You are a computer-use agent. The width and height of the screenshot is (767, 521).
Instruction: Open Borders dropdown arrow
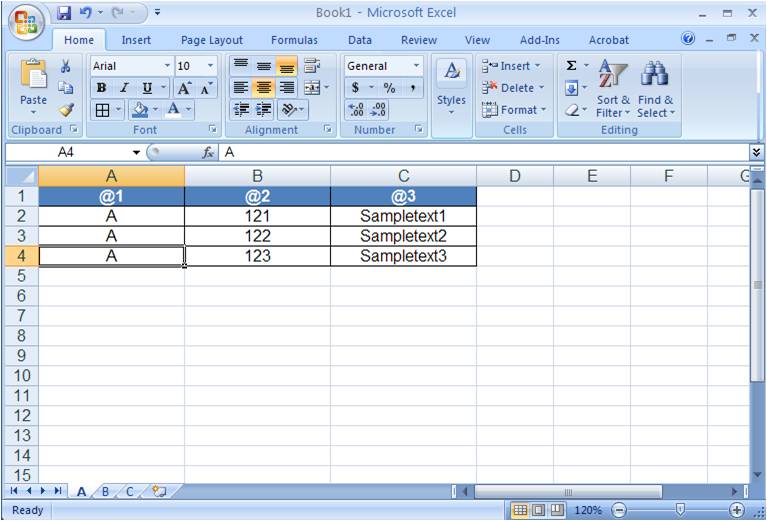point(118,110)
